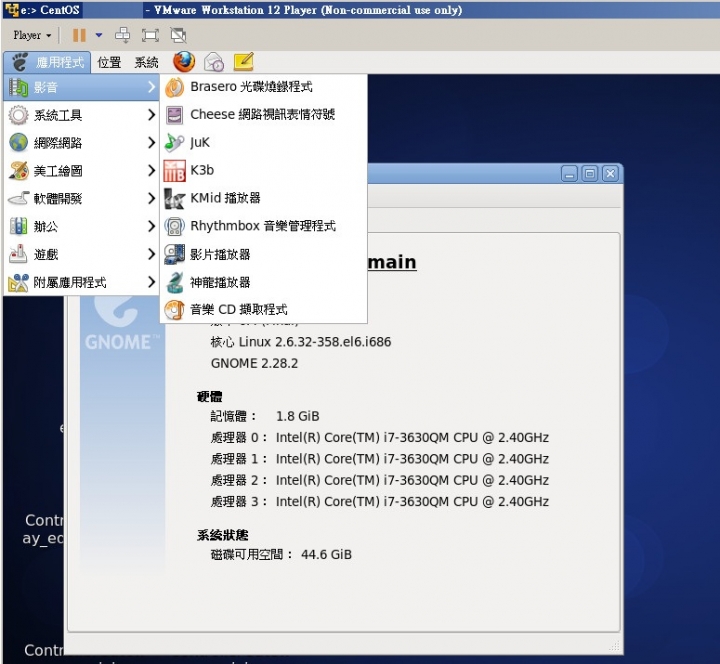Click the Cheese smiley icon
Image resolution: width=720 pixels, height=664 pixels.
(x=174, y=115)
